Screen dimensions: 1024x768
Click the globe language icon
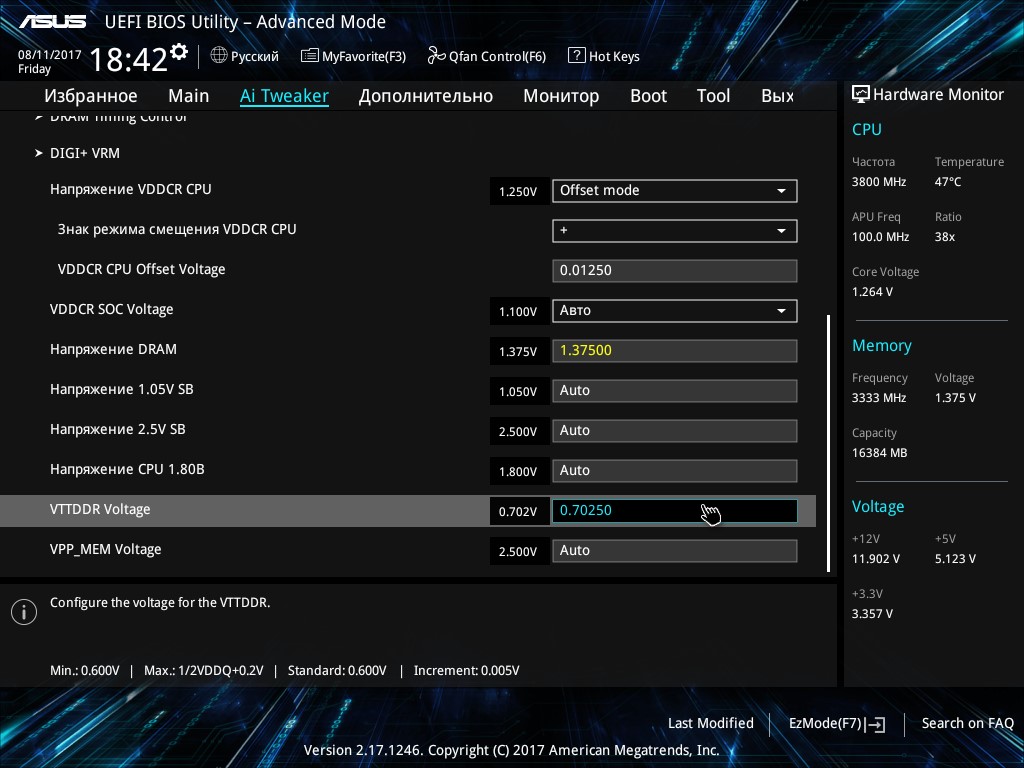click(219, 56)
